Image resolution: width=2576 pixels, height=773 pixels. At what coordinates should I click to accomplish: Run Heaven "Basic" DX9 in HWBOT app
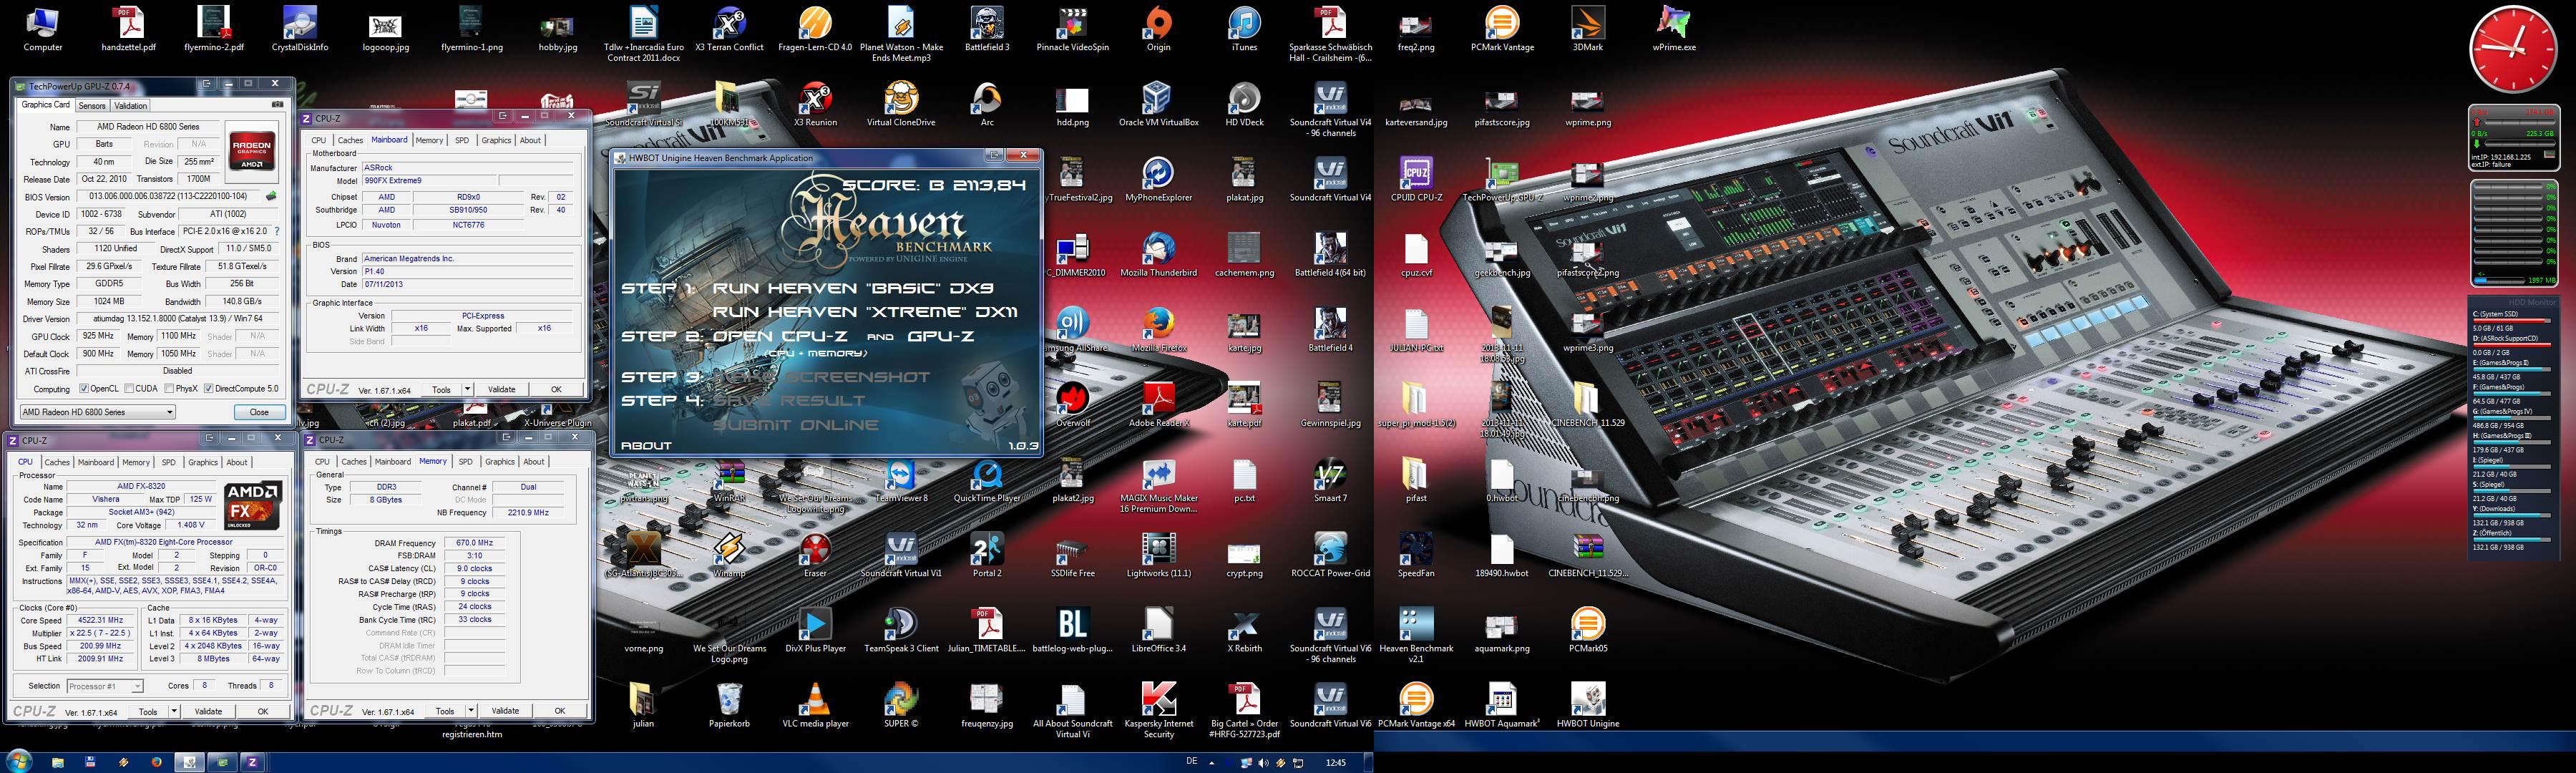point(853,288)
